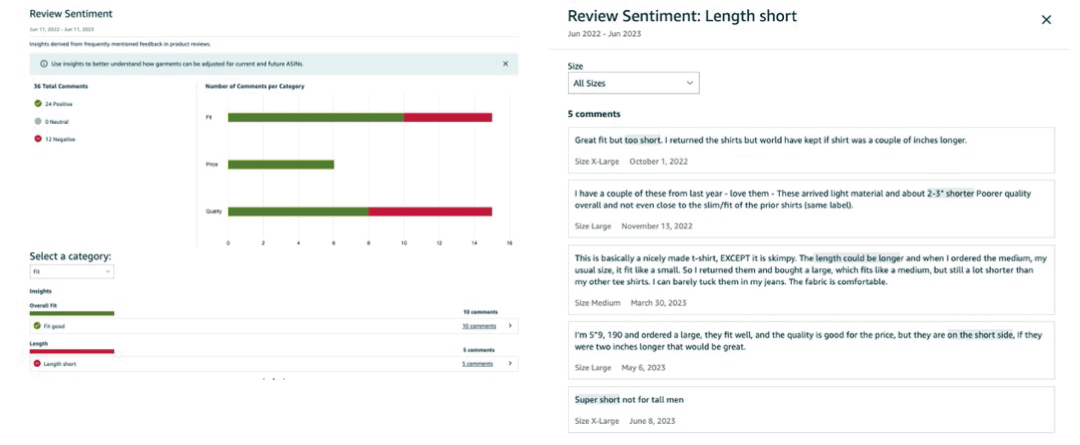Click the info icon in the banner
1080x445 pixels.
(44, 64)
